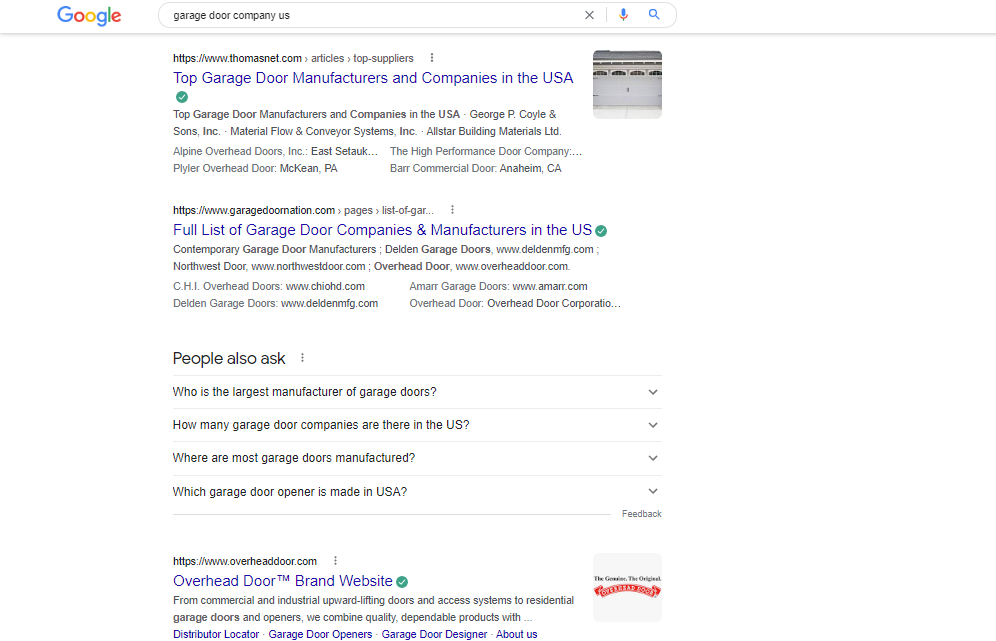The height and width of the screenshot is (641, 996).
Task: Expand 'Which garage door opener is made in USA?'
Action: pyautogui.click(x=417, y=492)
